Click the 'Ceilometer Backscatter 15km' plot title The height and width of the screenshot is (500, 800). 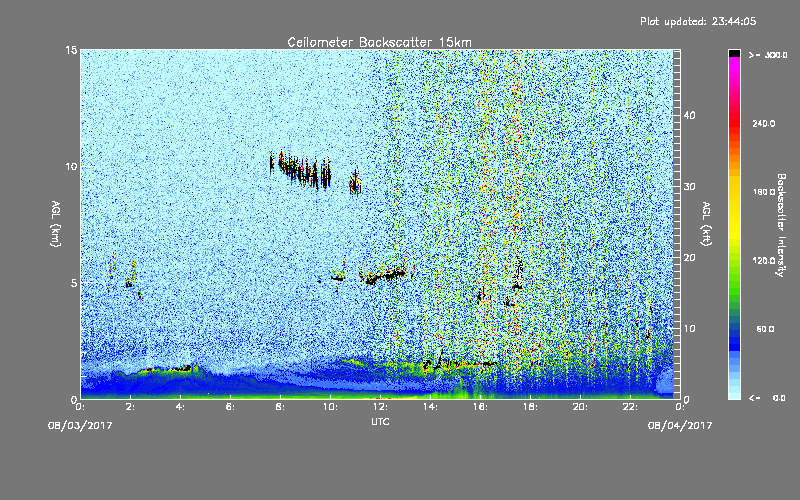coord(379,42)
